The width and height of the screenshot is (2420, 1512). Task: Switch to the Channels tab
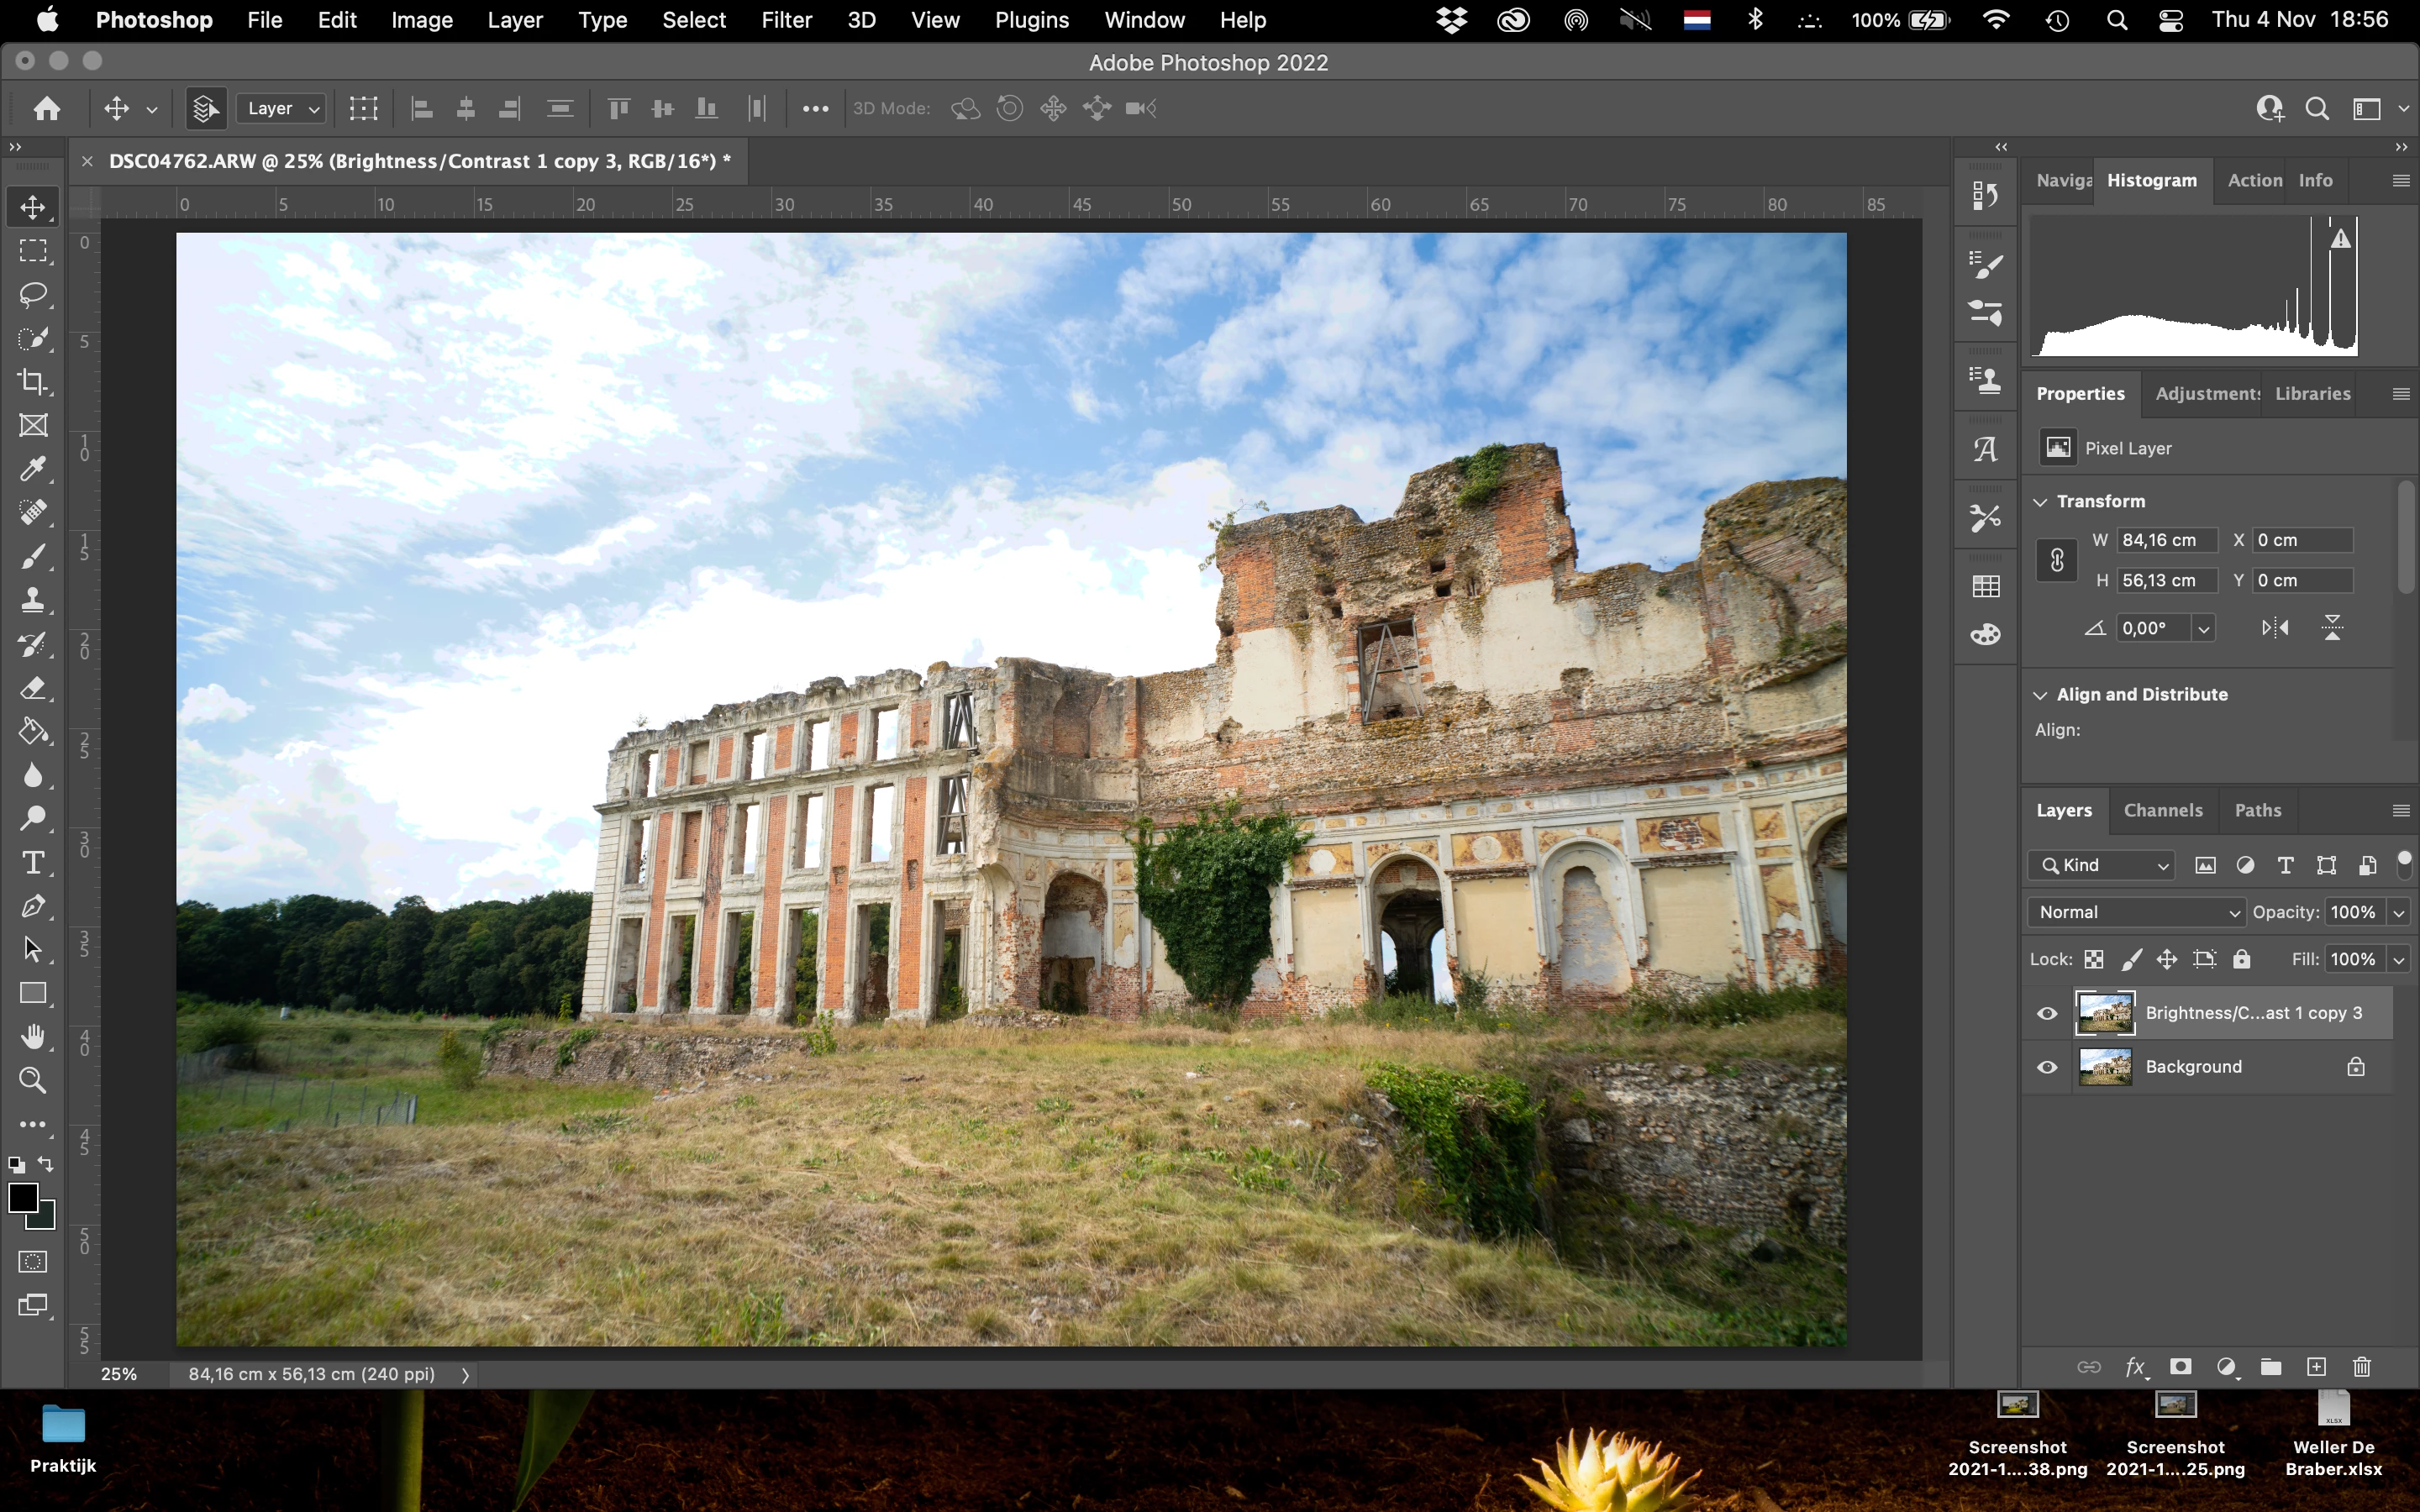(x=2163, y=810)
